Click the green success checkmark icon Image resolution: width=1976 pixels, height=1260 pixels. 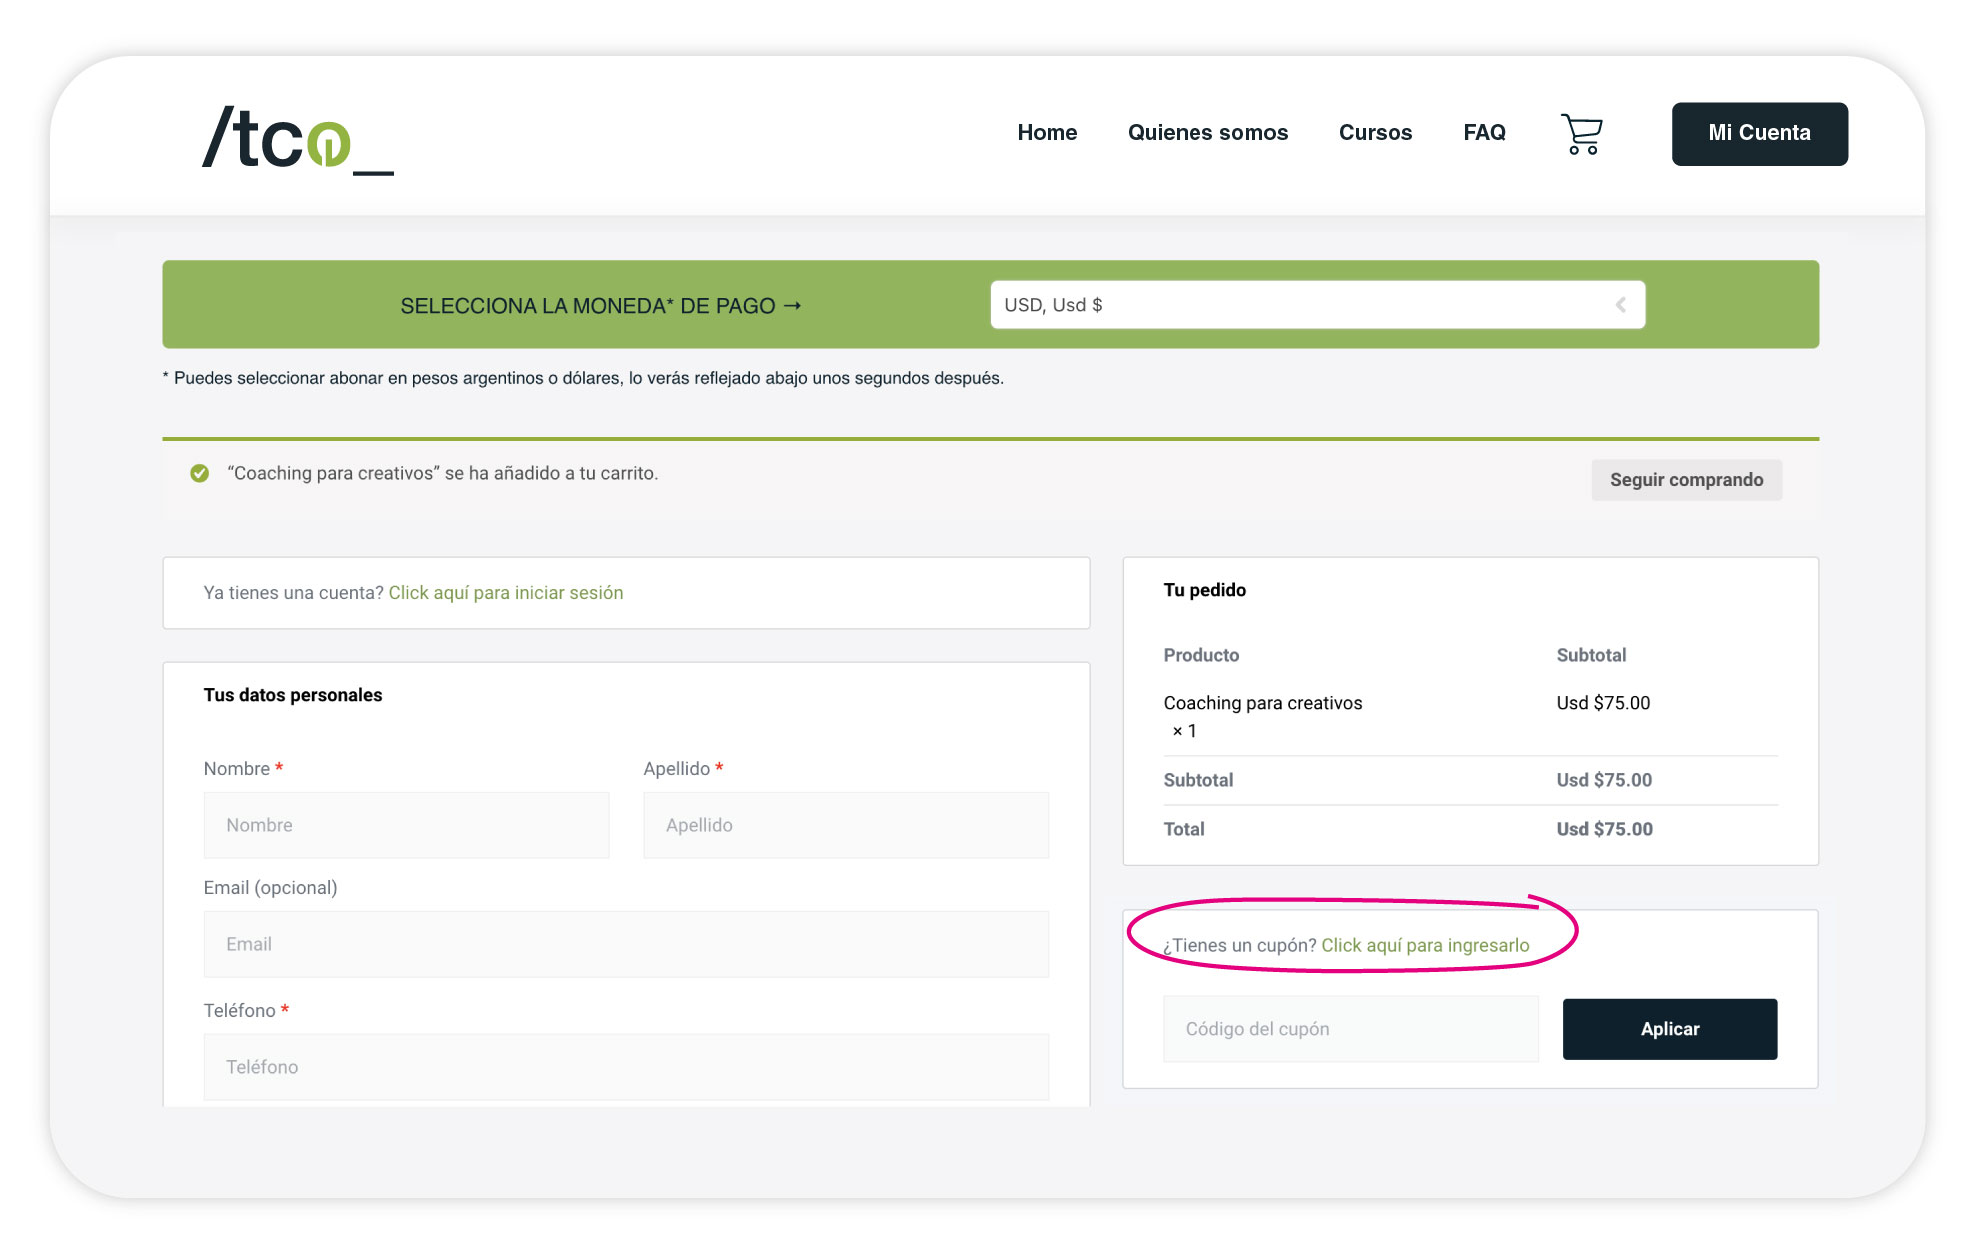[x=200, y=473]
